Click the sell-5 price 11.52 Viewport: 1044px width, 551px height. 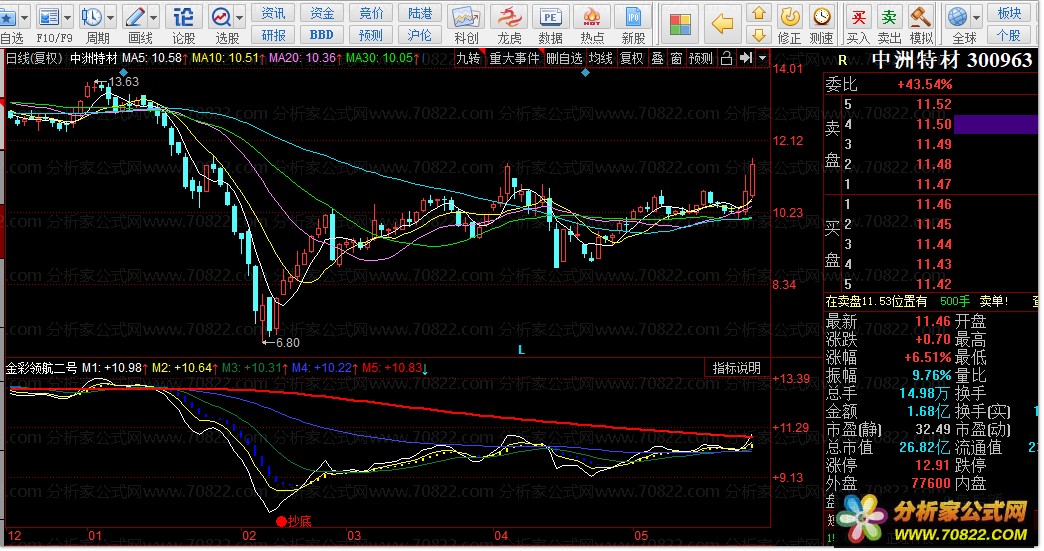click(x=933, y=104)
